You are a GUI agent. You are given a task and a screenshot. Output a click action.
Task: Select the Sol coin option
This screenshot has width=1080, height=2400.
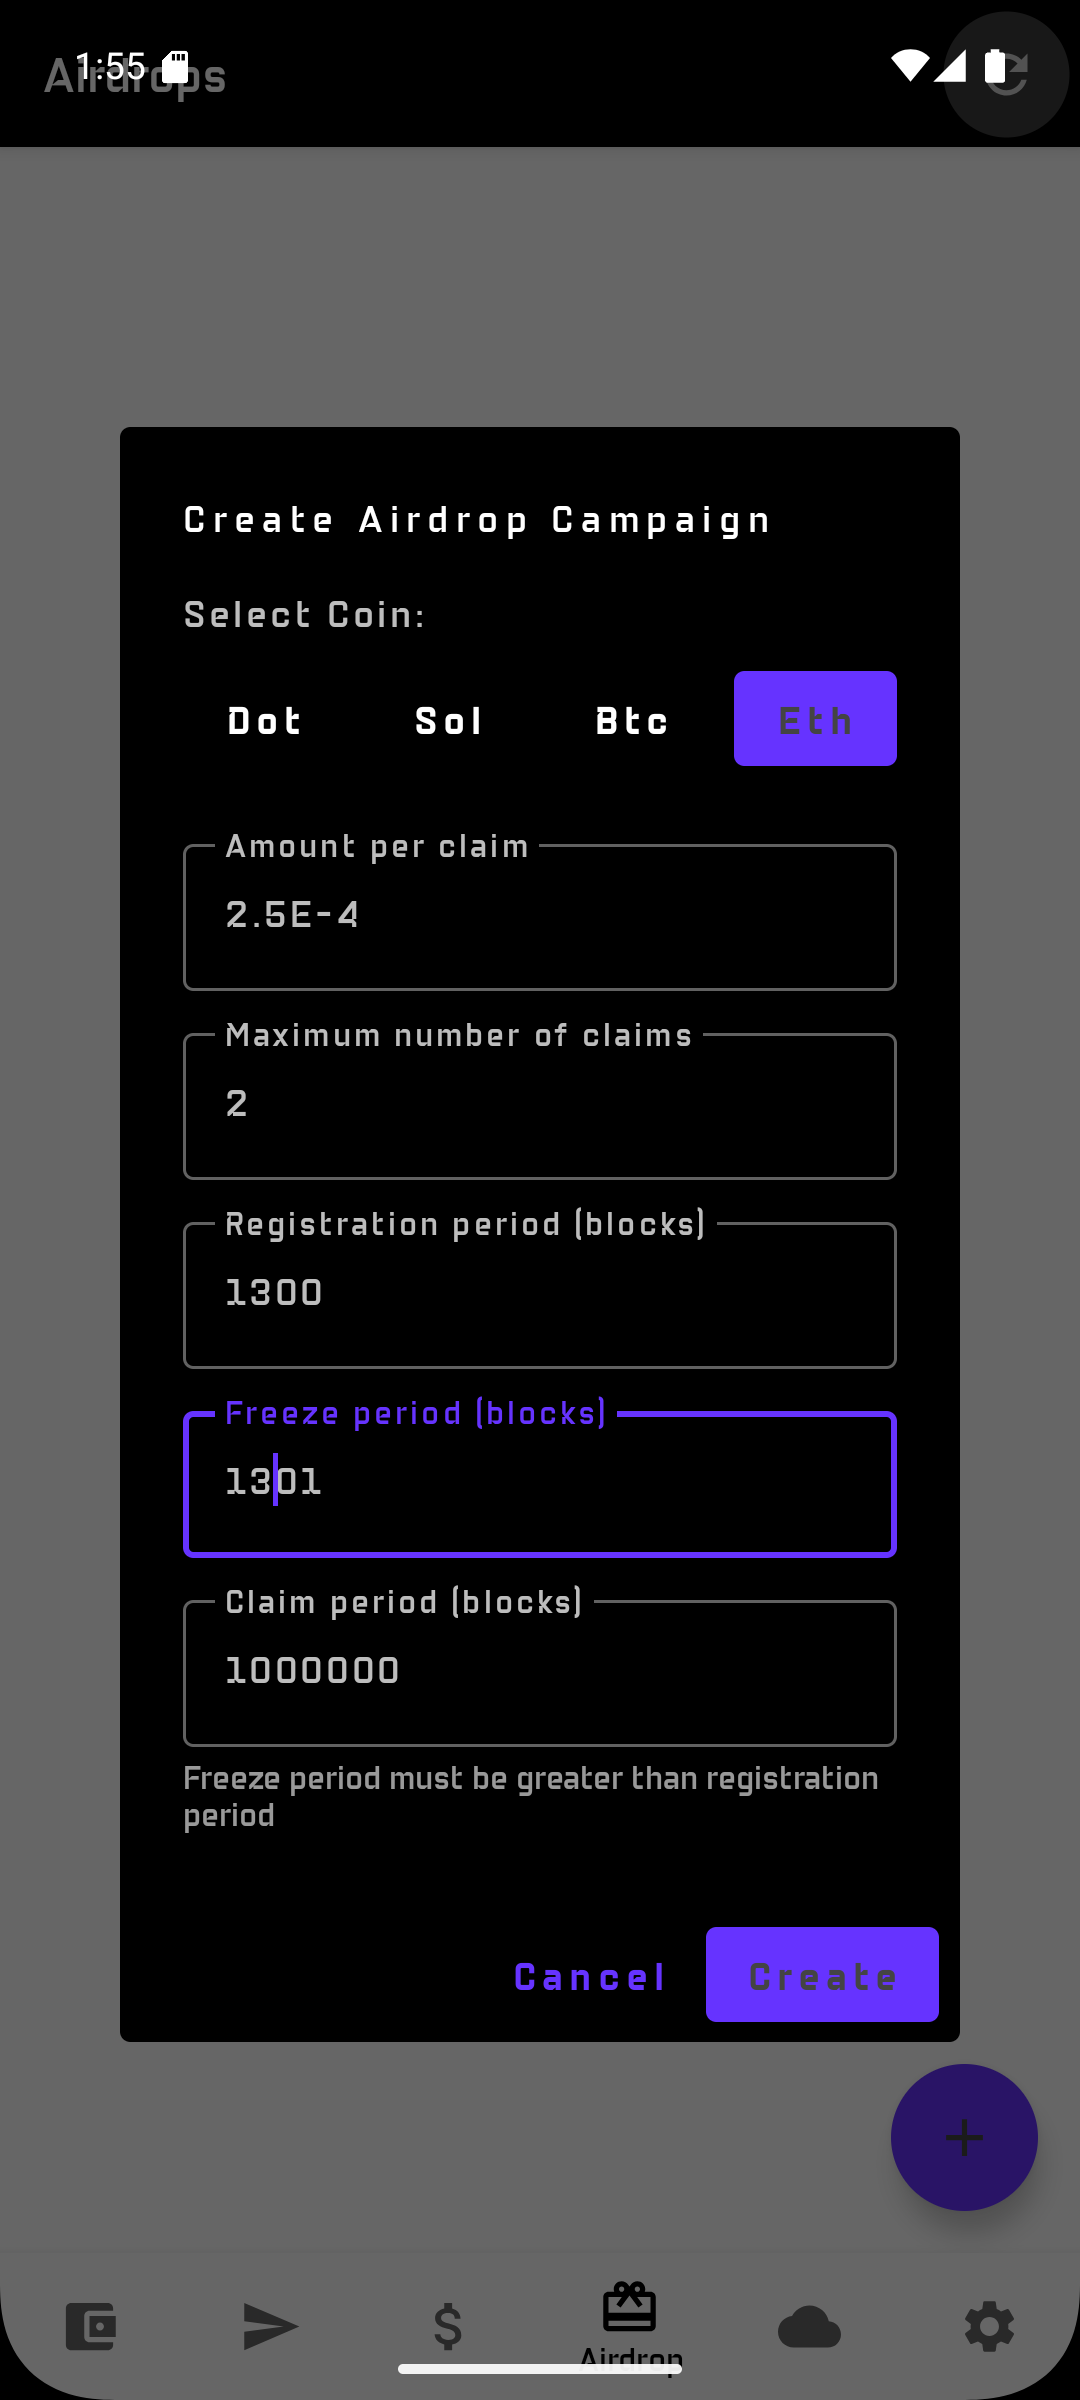[x=449, y=720]
